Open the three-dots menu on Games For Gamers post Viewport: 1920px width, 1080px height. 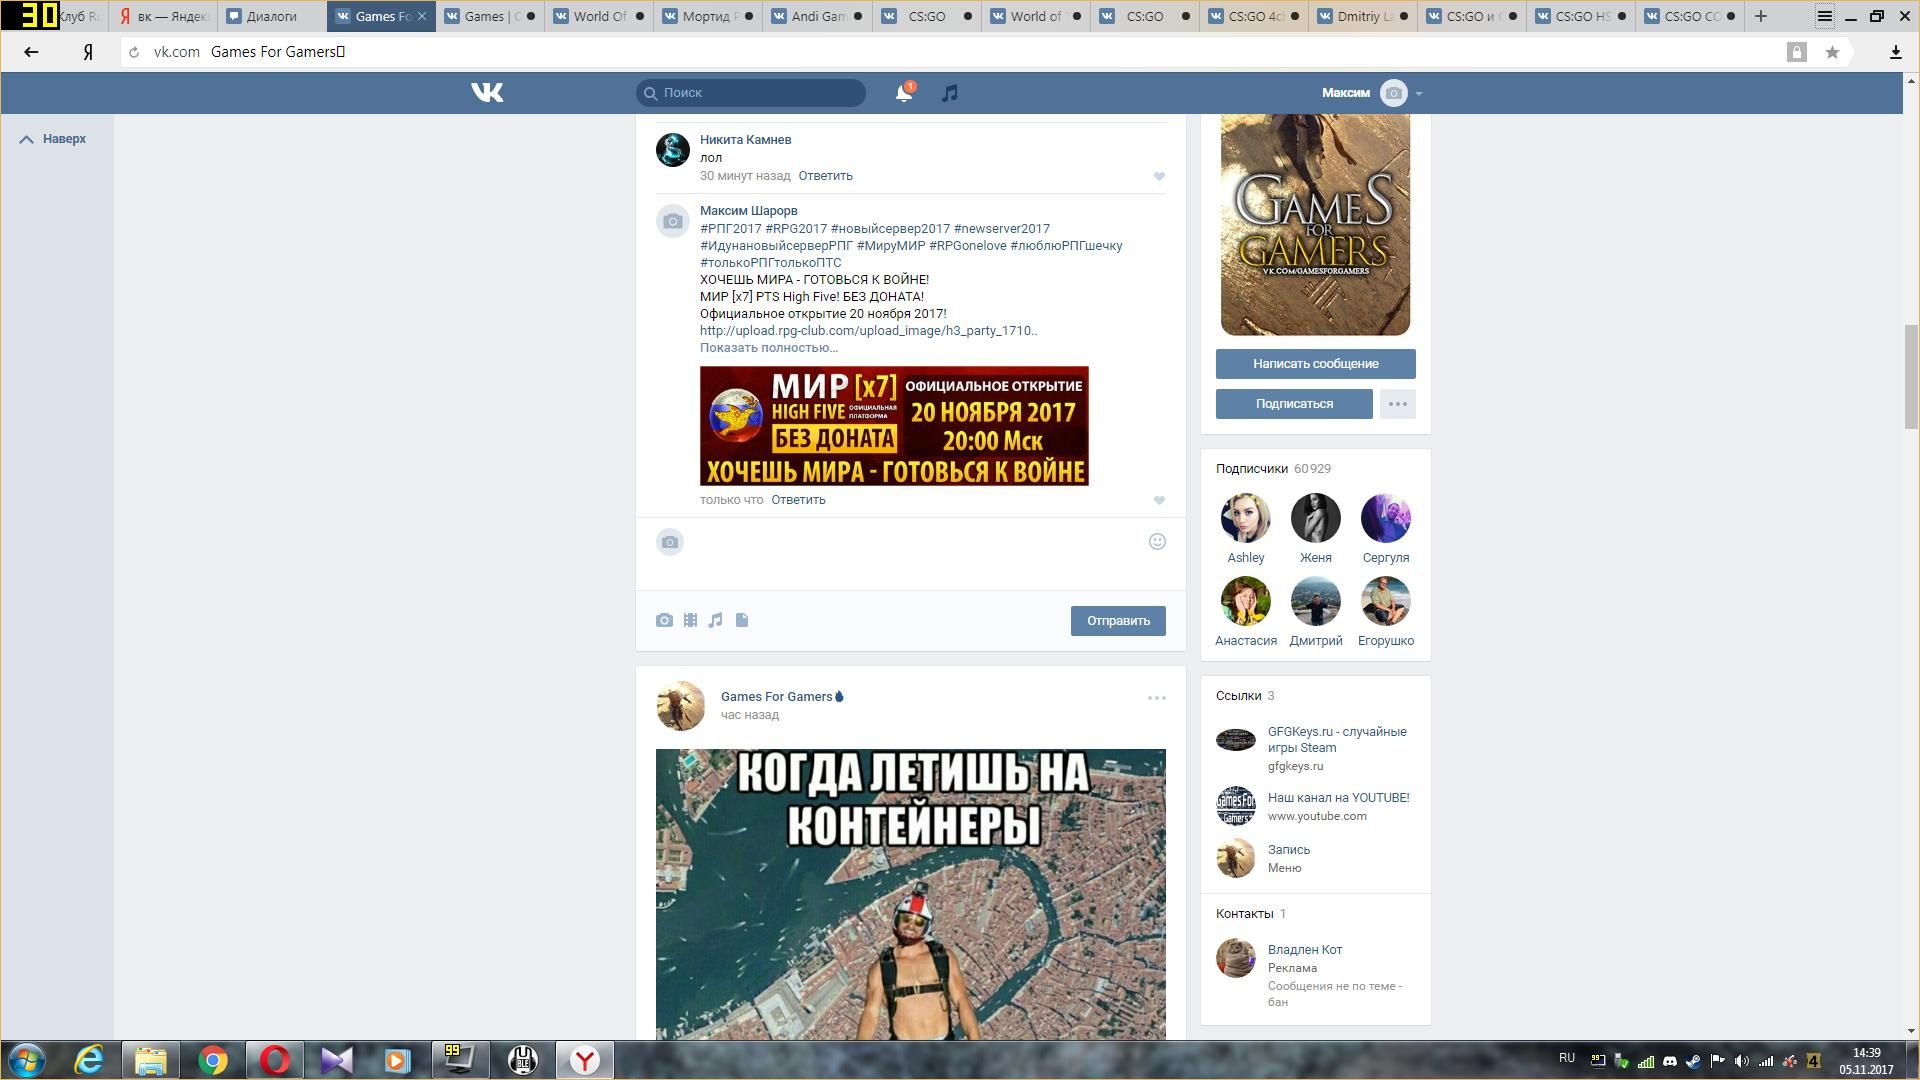click(1156, 698)
